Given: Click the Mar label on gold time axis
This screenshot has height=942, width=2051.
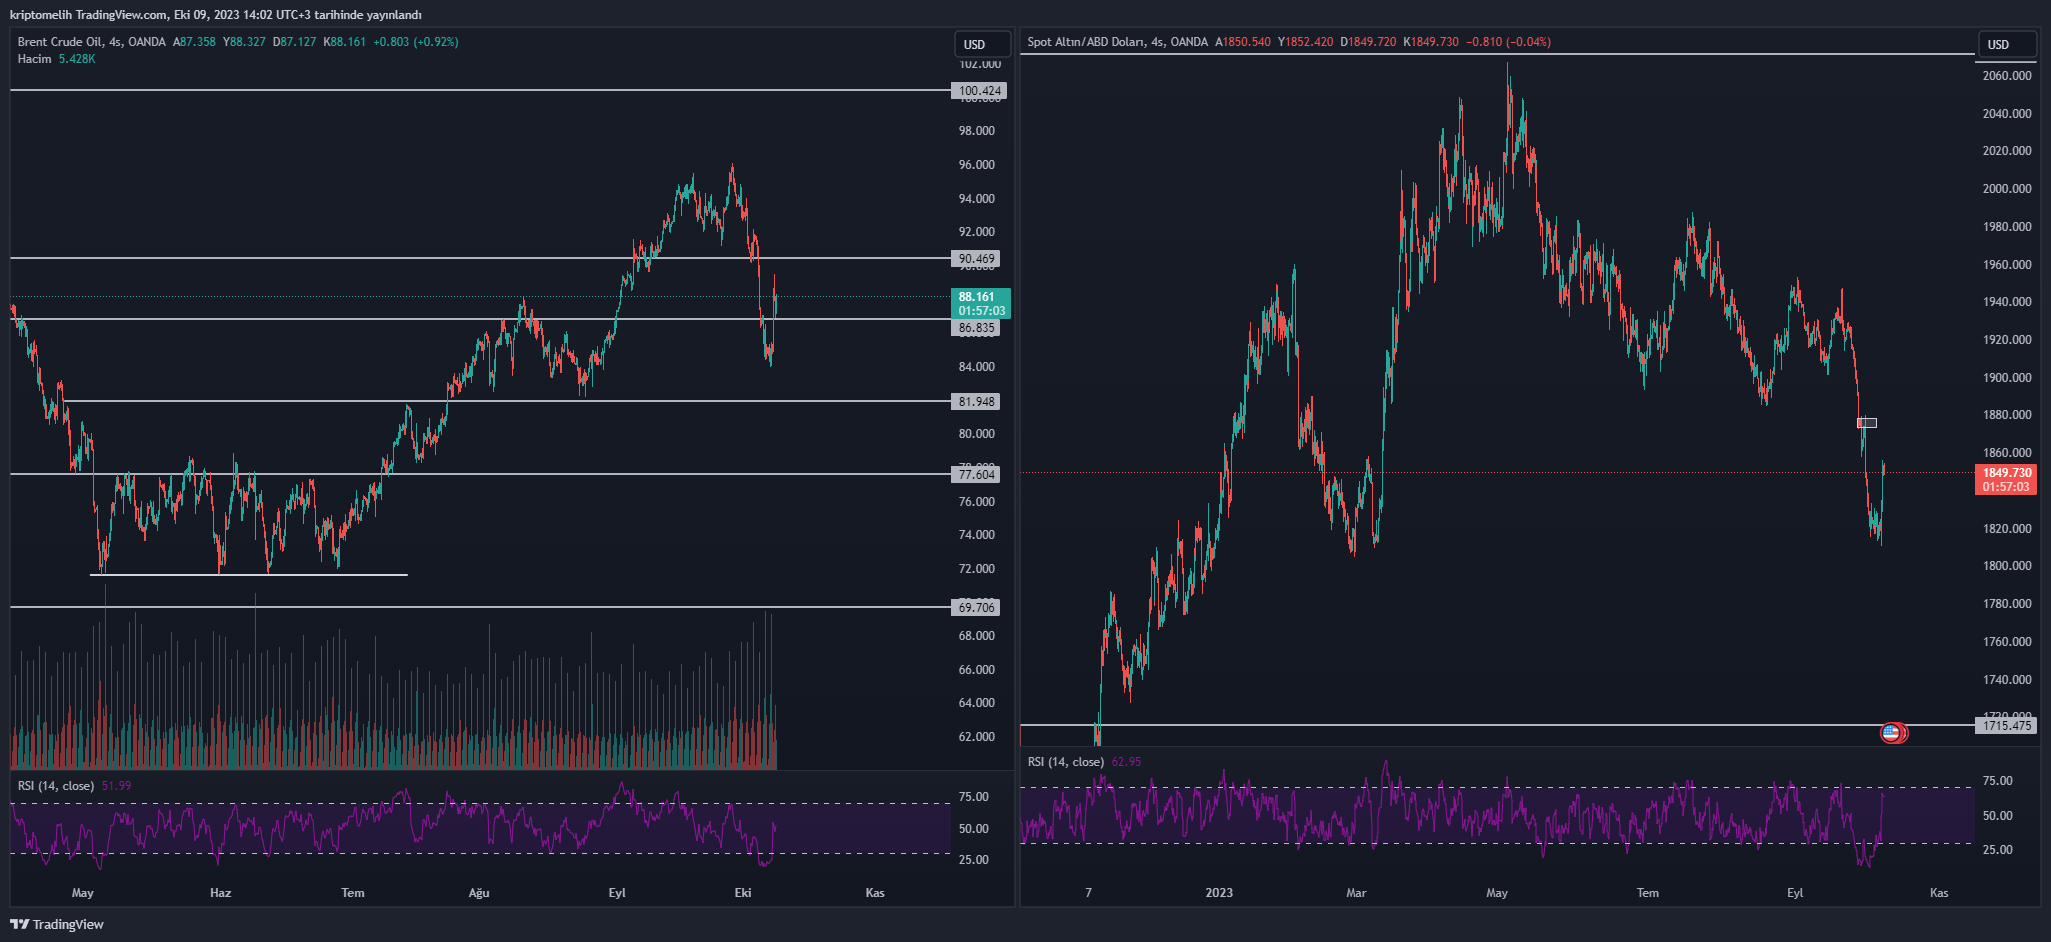Looking at the screenshot, I should 1356,893.
